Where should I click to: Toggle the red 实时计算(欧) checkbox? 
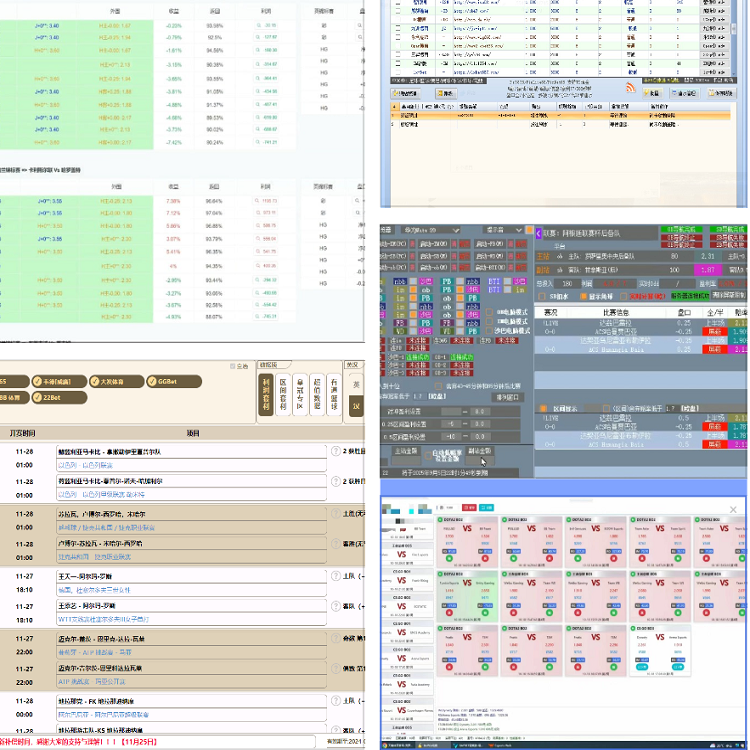[x=623, y=297]
